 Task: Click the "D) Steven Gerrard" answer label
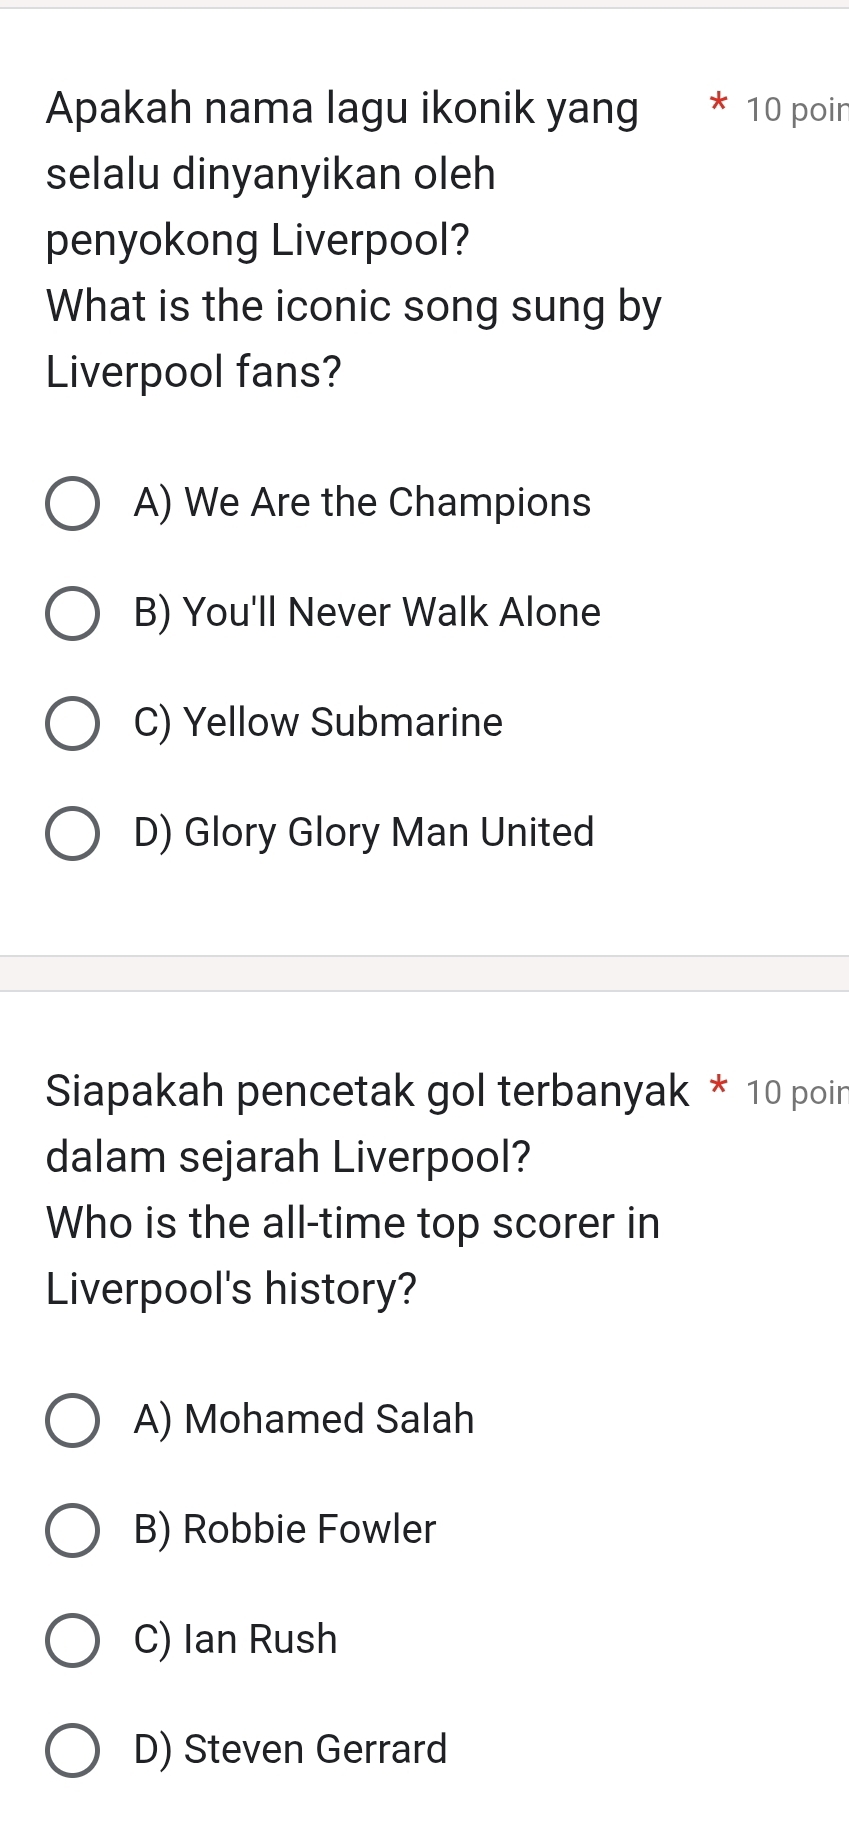pyautogui.click(x=290, y=1749)
